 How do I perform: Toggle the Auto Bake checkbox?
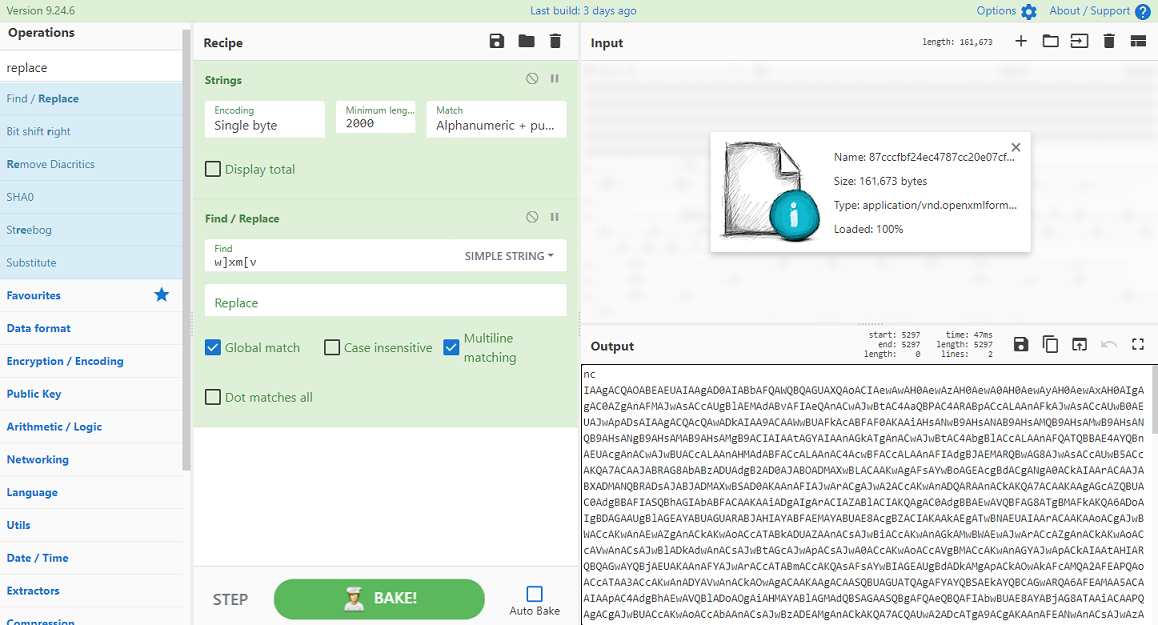point(535,593)
